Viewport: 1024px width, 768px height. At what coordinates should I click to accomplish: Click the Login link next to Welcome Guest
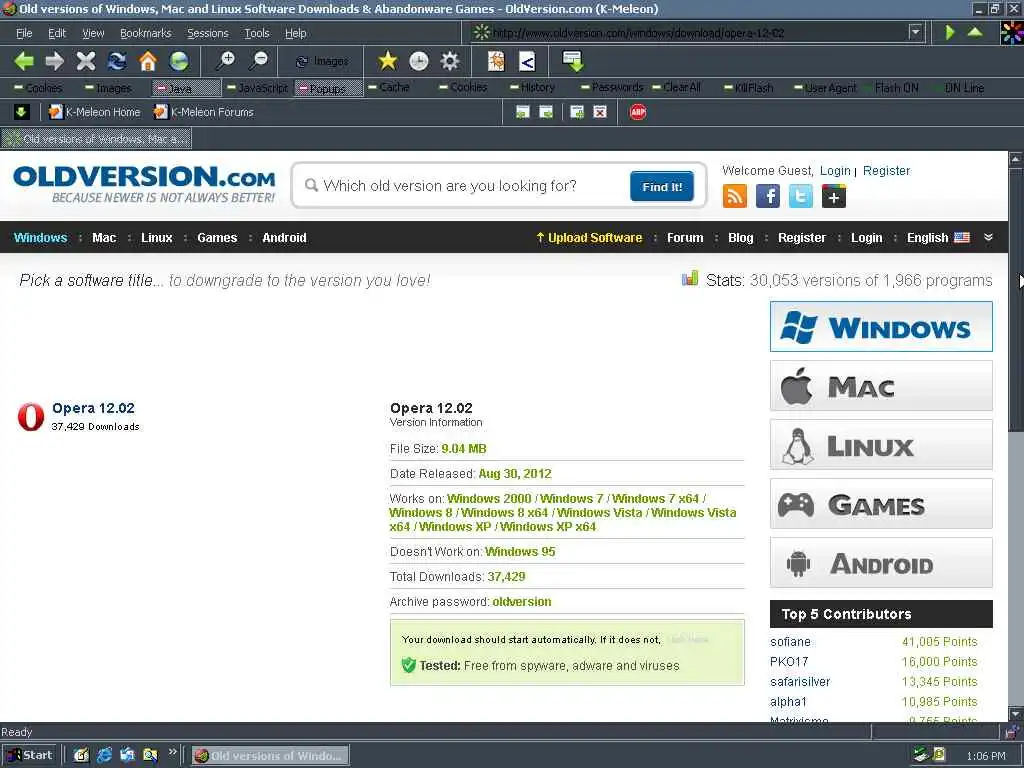[835, 170]
